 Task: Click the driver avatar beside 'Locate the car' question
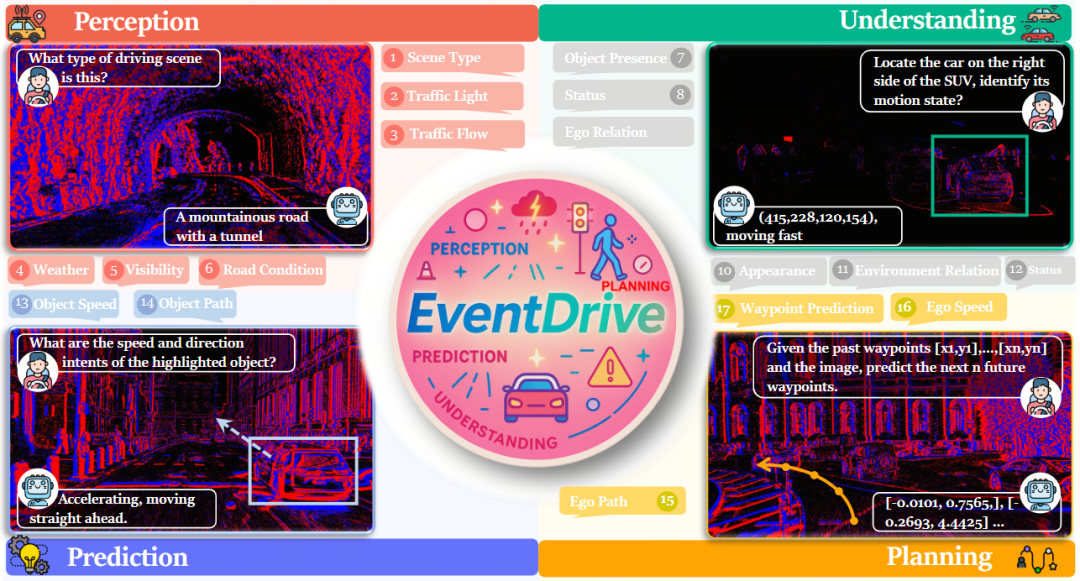(1041, 111)
